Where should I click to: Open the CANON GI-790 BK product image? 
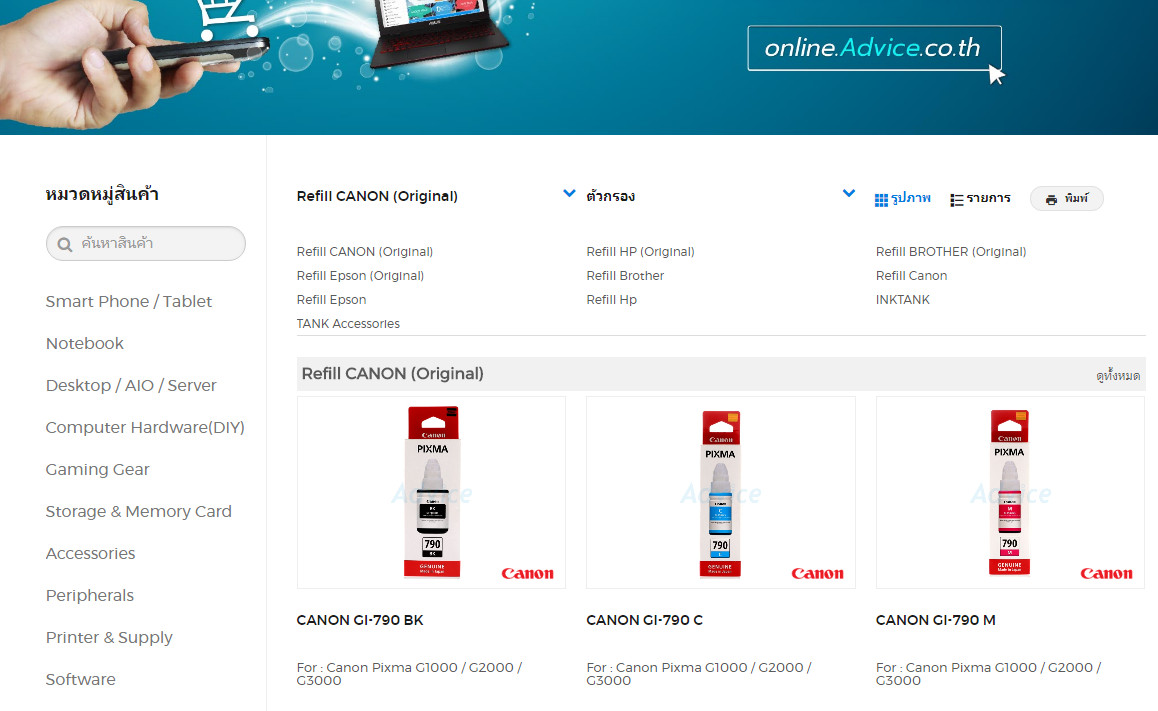[x=431, y=492]
